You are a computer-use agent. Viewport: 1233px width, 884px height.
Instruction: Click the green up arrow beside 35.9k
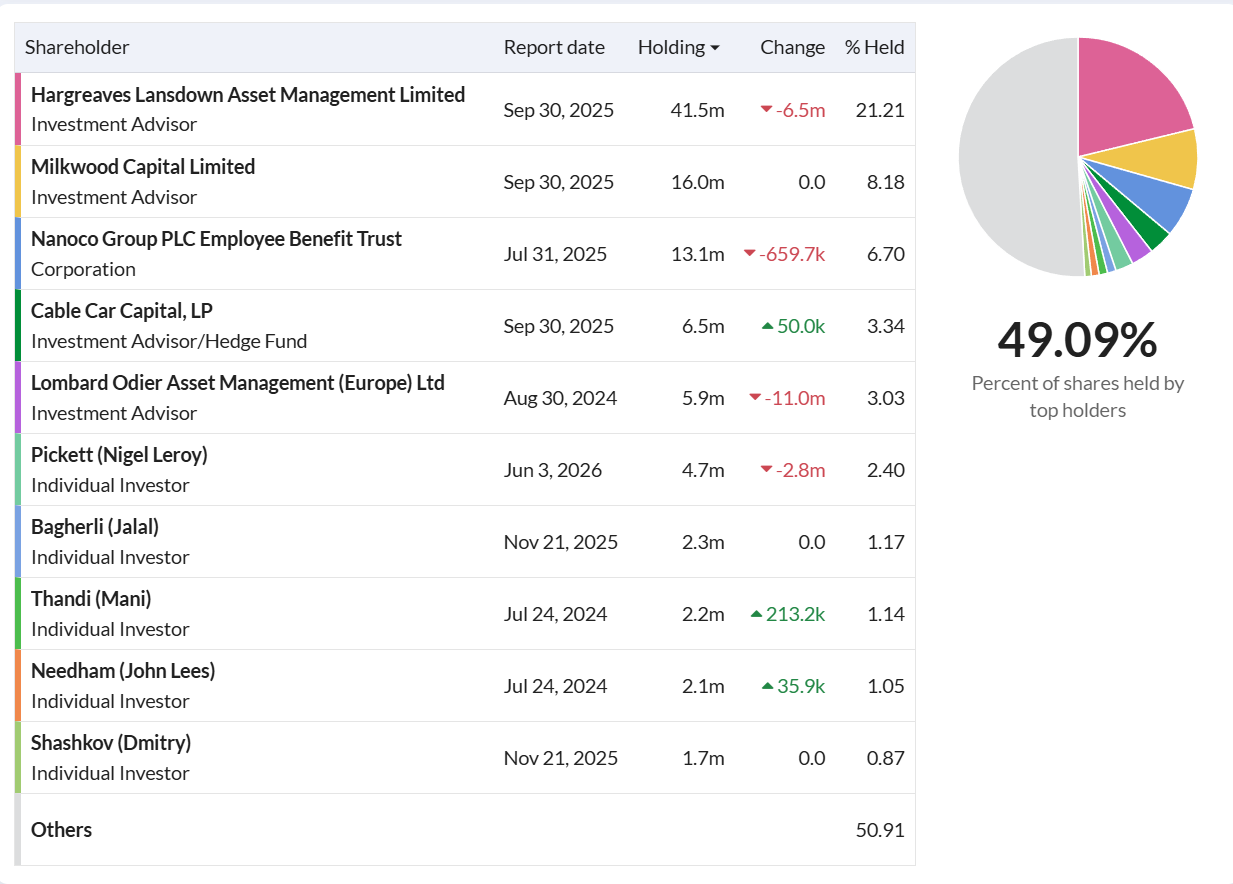point(768,686)
